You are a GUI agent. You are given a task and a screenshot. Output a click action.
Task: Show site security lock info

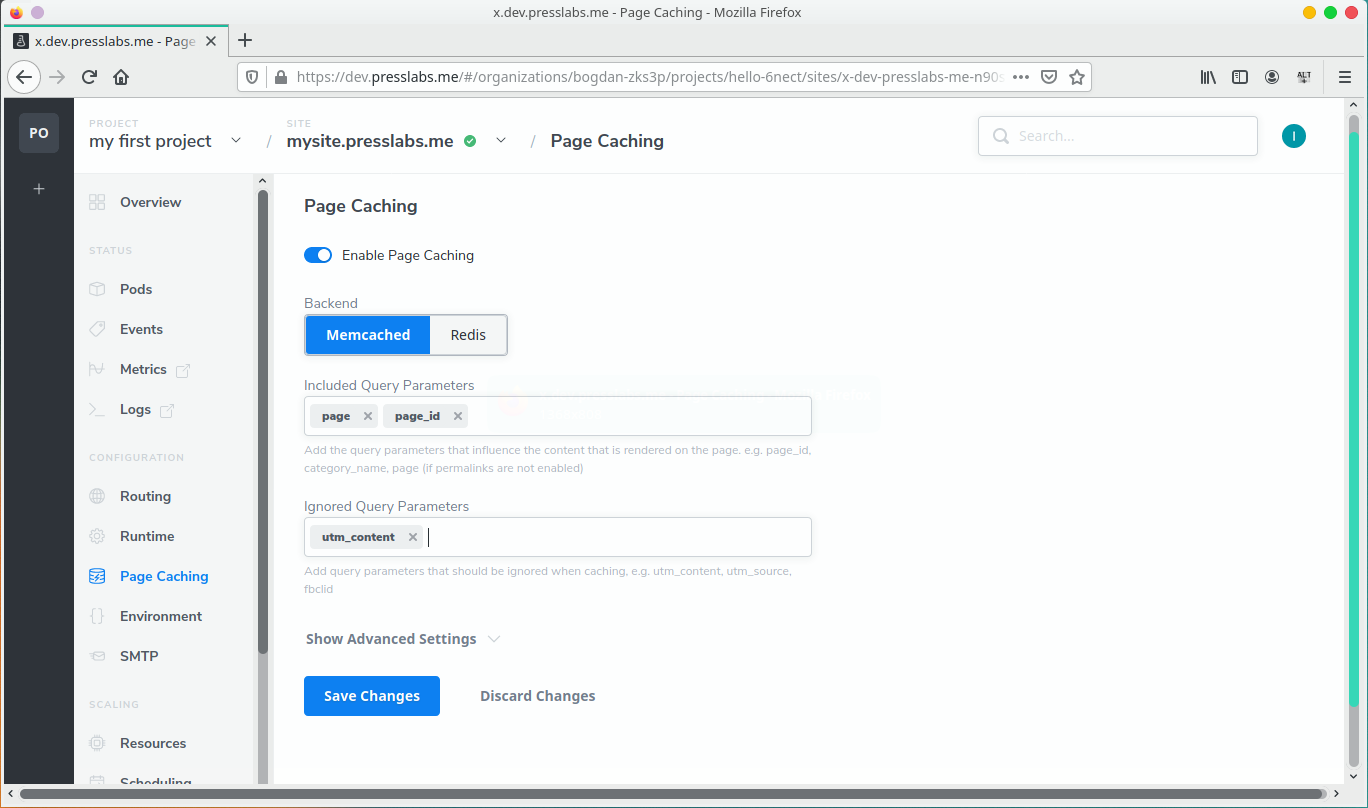pos(280,77)
